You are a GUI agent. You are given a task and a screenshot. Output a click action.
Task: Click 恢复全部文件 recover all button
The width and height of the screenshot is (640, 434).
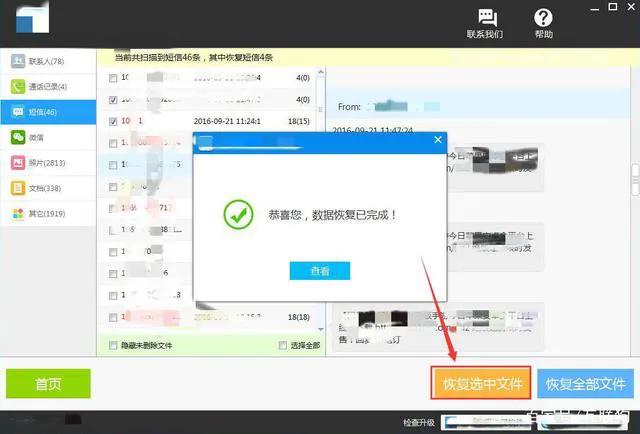tap(586, 383)
